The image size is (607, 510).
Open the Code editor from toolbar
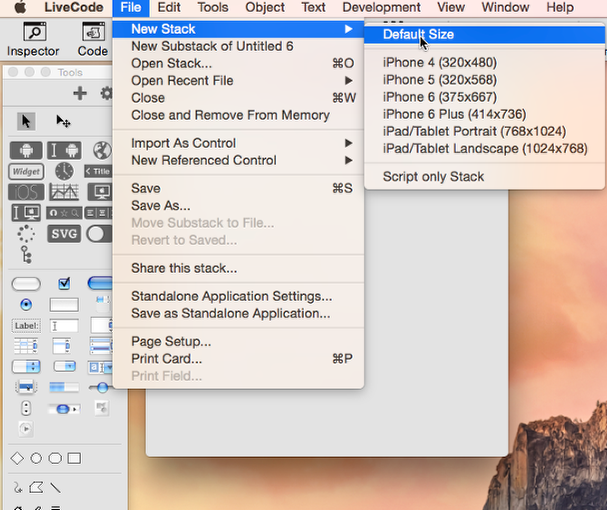pos(93,39)
